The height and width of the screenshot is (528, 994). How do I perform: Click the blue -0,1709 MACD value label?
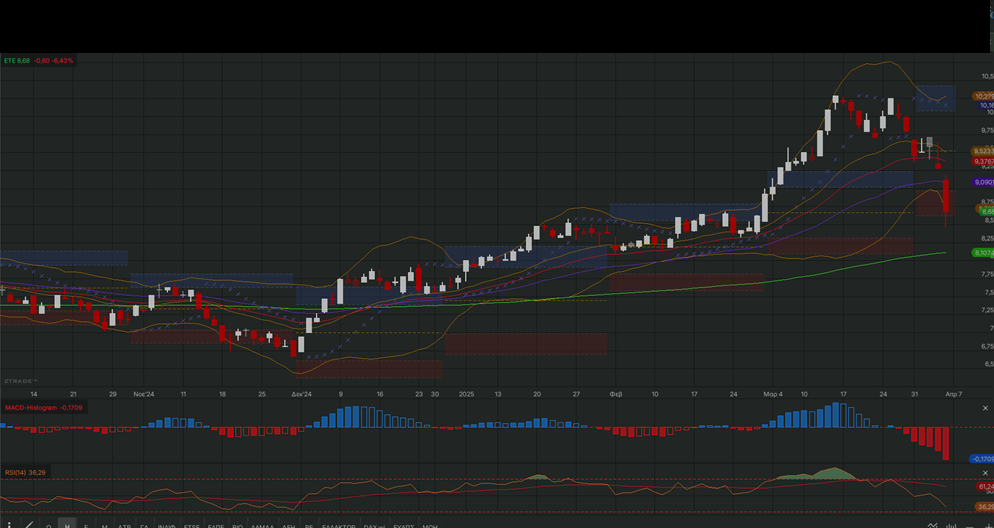pyautogui.click(x=983, y=459)
